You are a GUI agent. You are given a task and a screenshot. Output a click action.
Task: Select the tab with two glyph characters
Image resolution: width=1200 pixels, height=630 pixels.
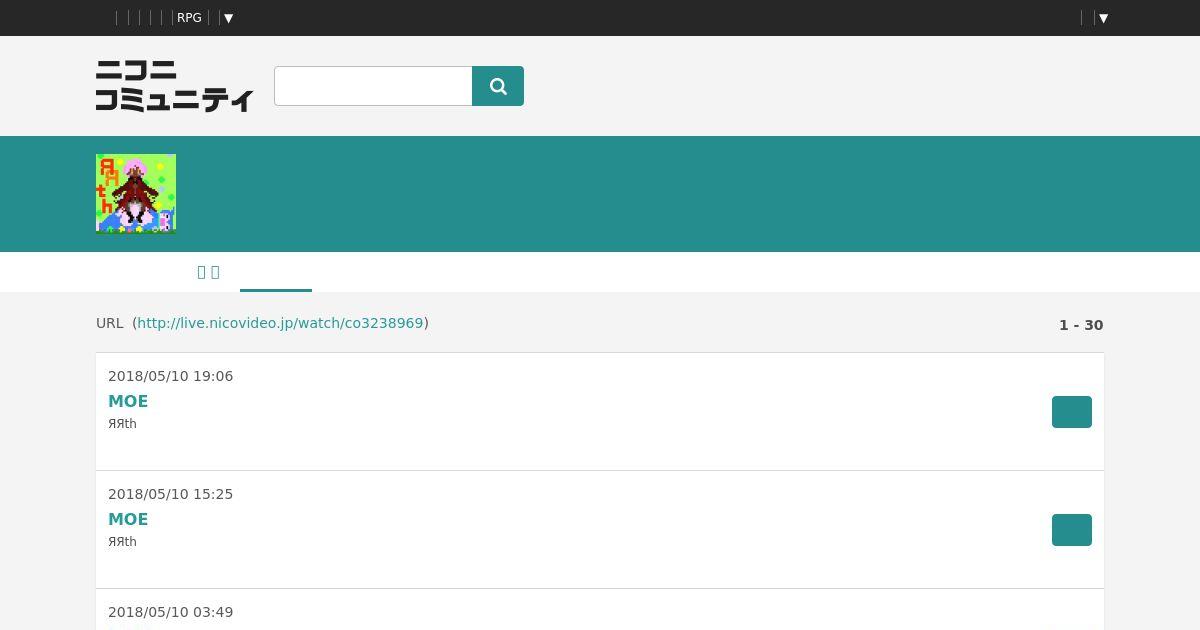208,272
